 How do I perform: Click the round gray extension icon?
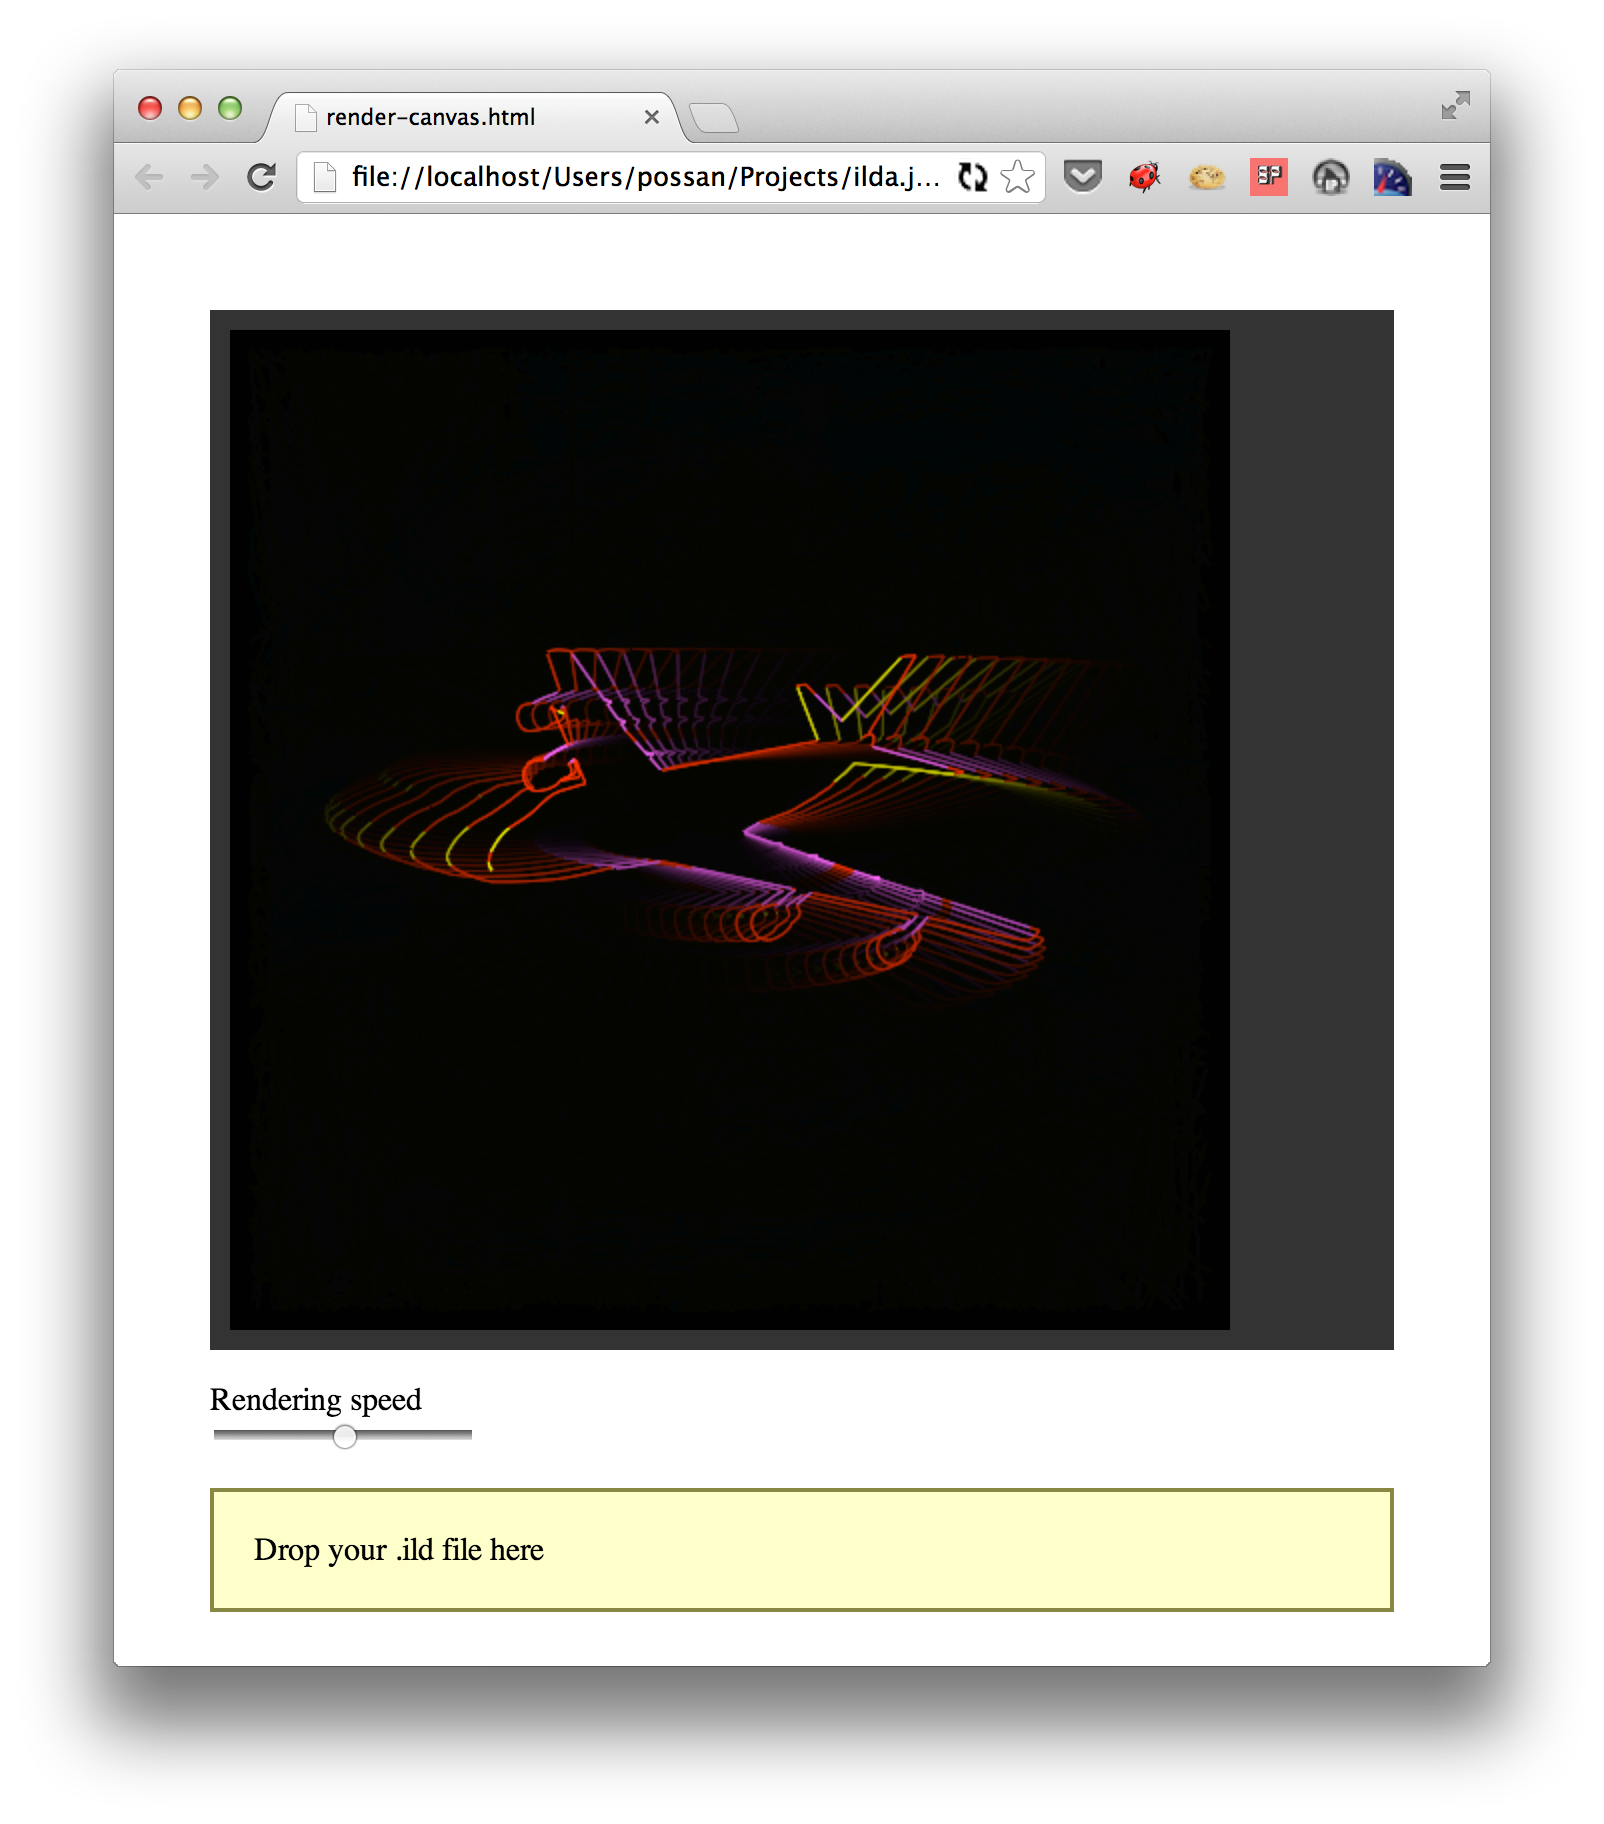tap(1330, 177)
